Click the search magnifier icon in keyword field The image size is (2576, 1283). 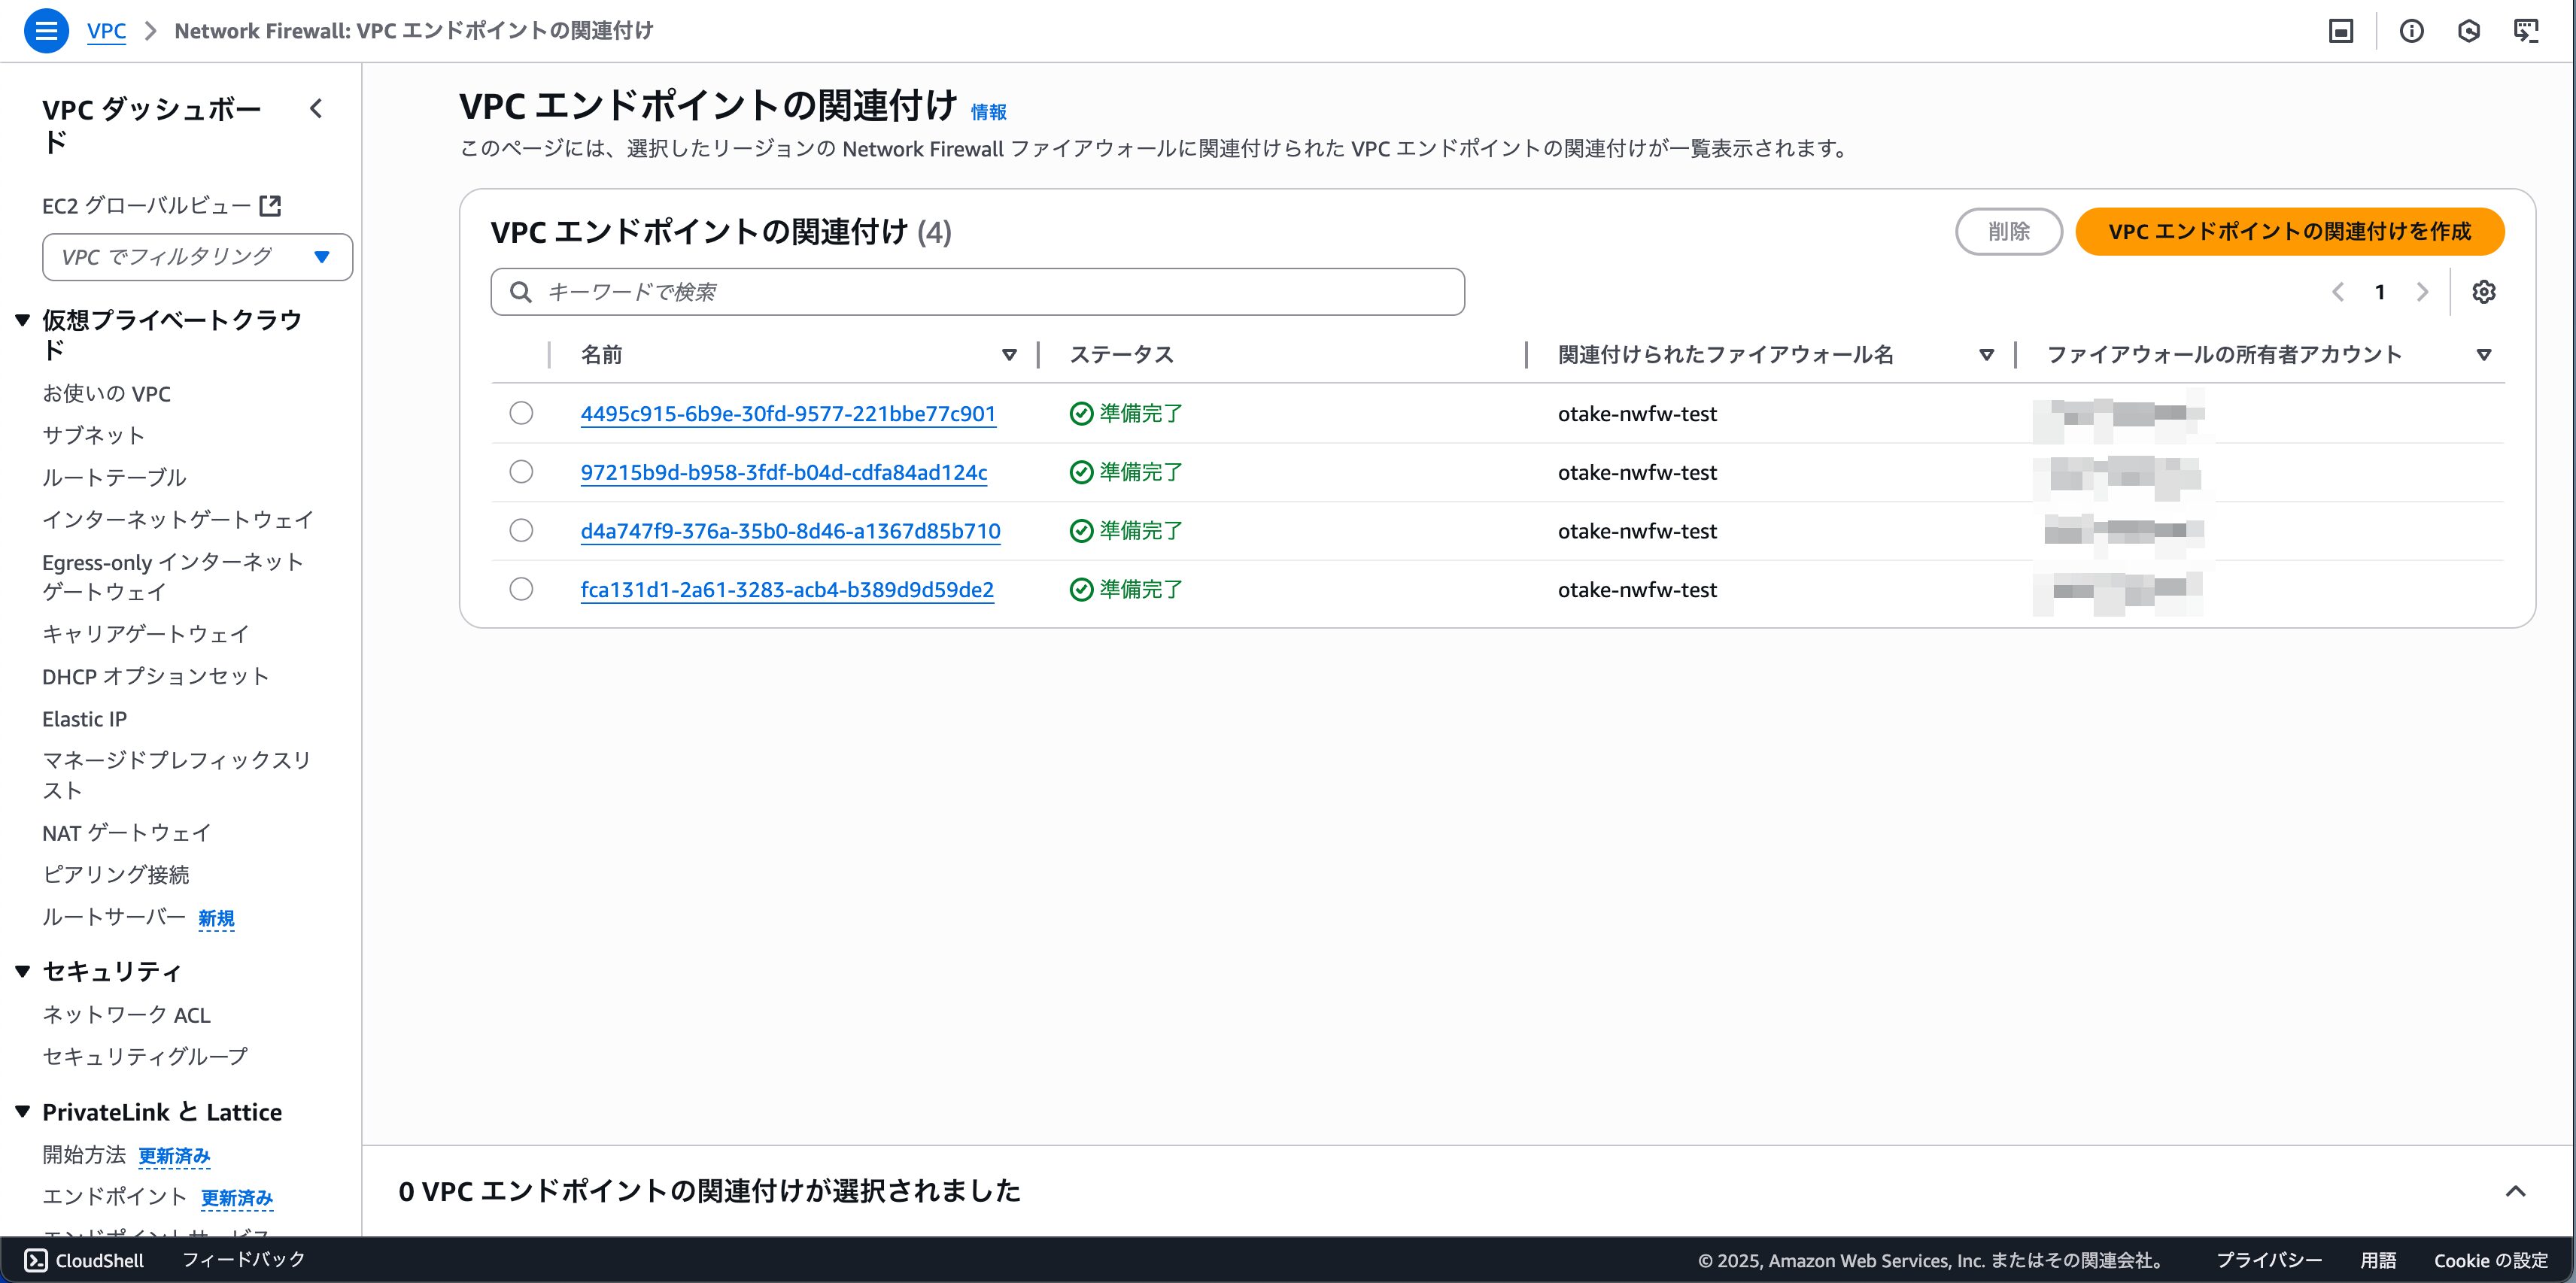pyautogui.click(x=520, y=292)
